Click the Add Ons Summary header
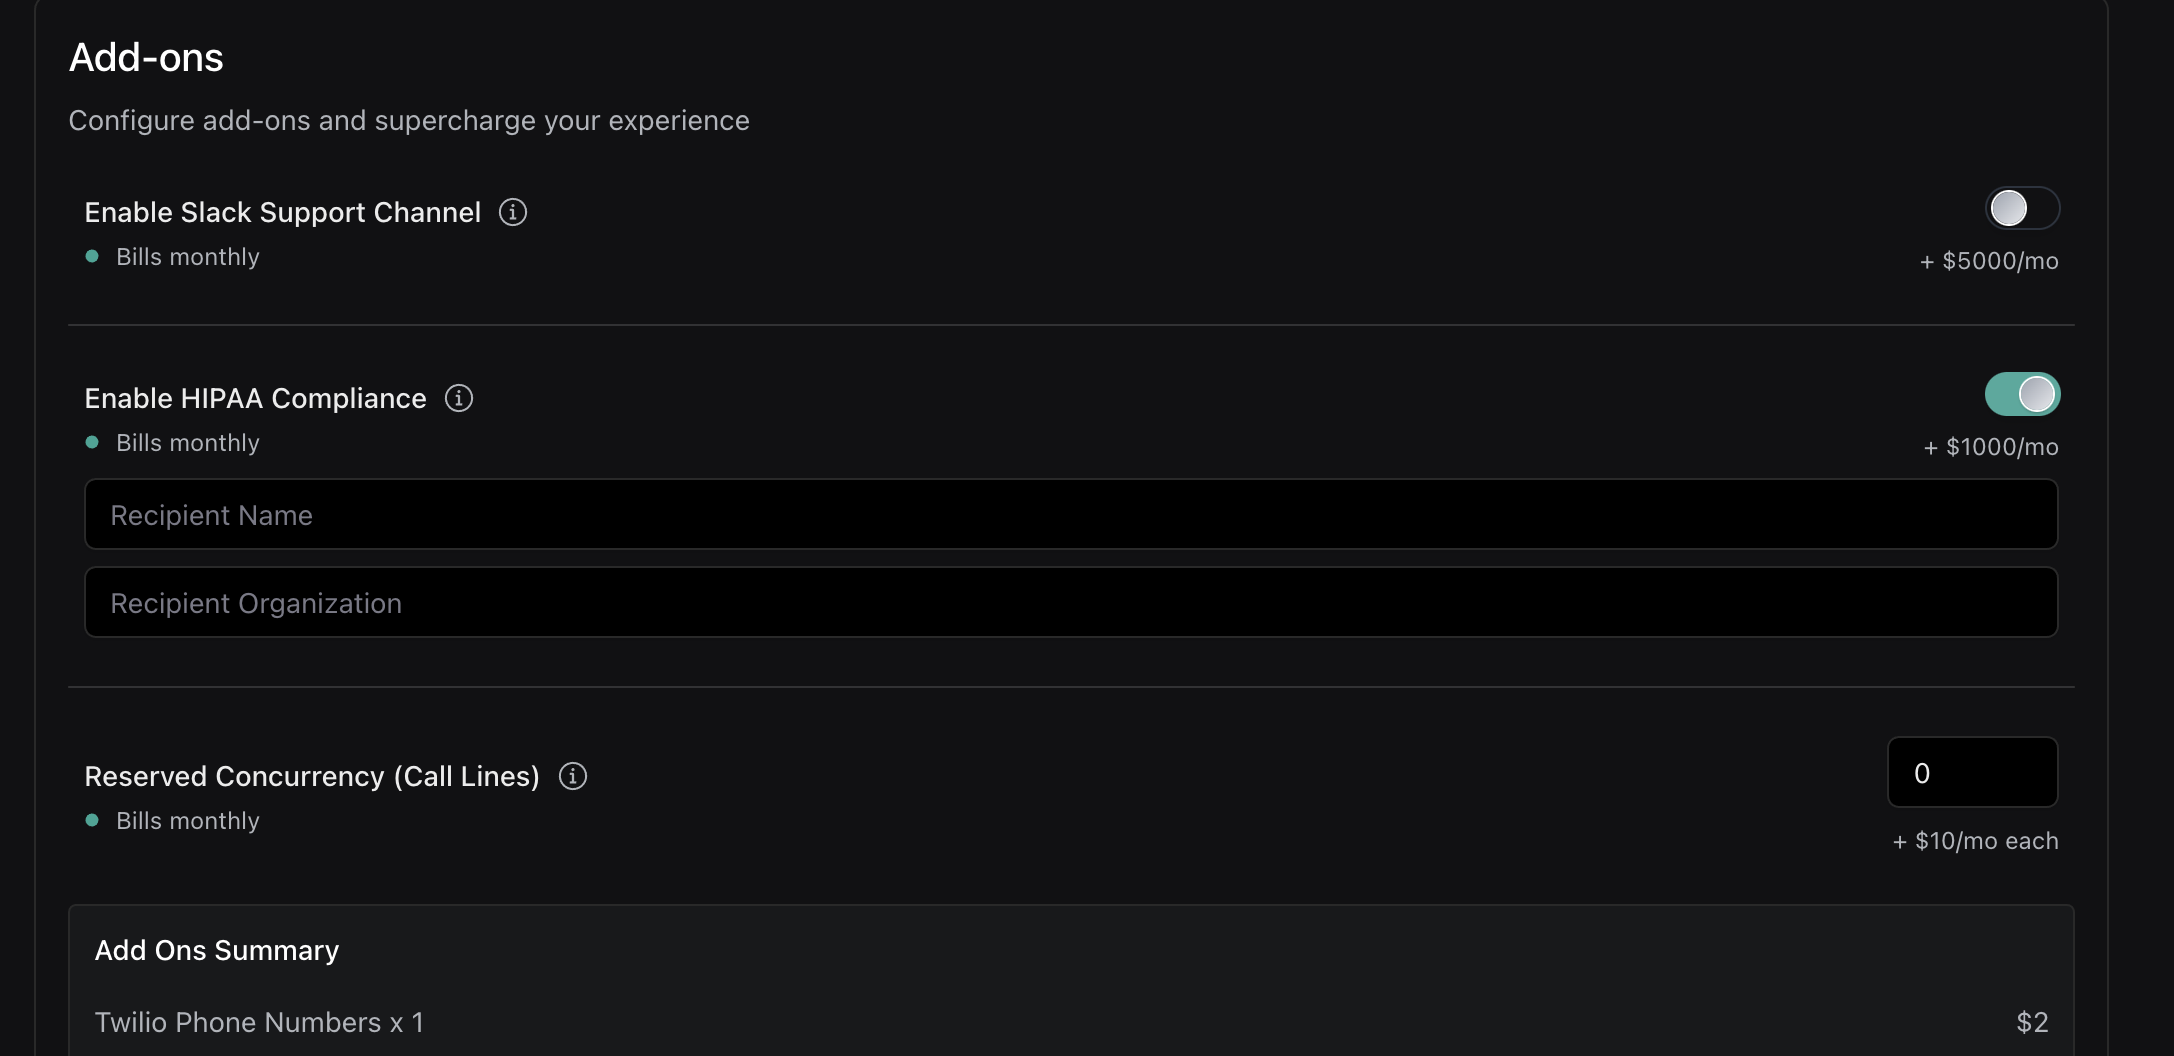 (216, 950)
